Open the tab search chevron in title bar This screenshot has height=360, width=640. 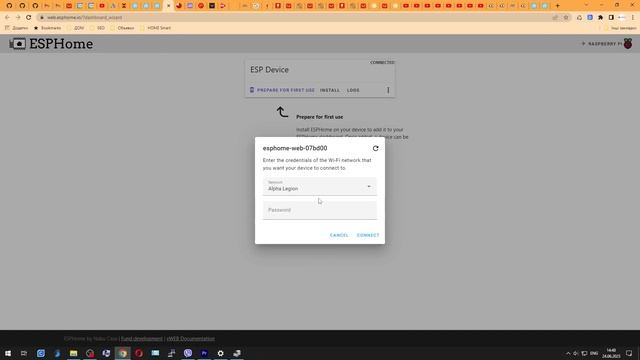(x=587, y=5)
